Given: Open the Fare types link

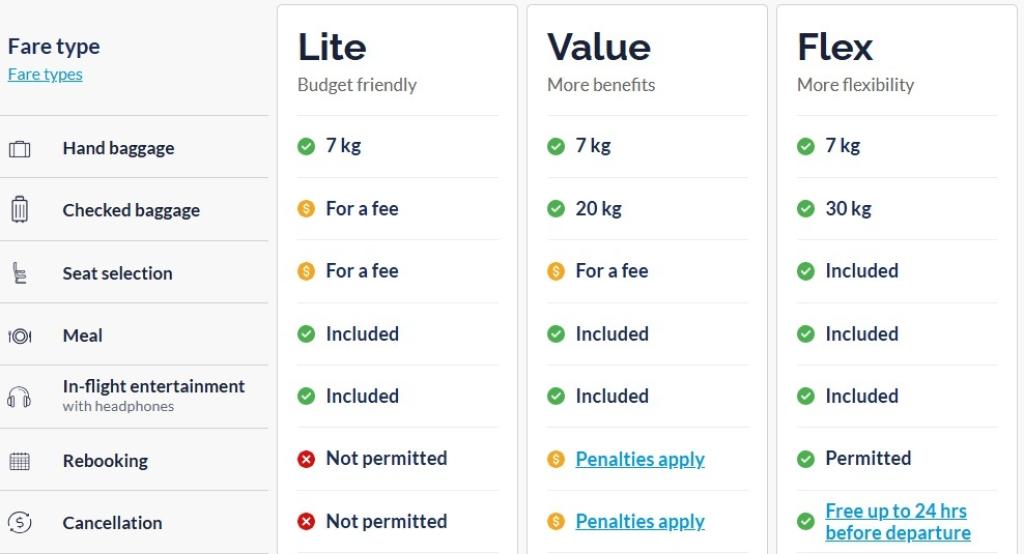Looking at the screenshot, I should pos(45,74).
